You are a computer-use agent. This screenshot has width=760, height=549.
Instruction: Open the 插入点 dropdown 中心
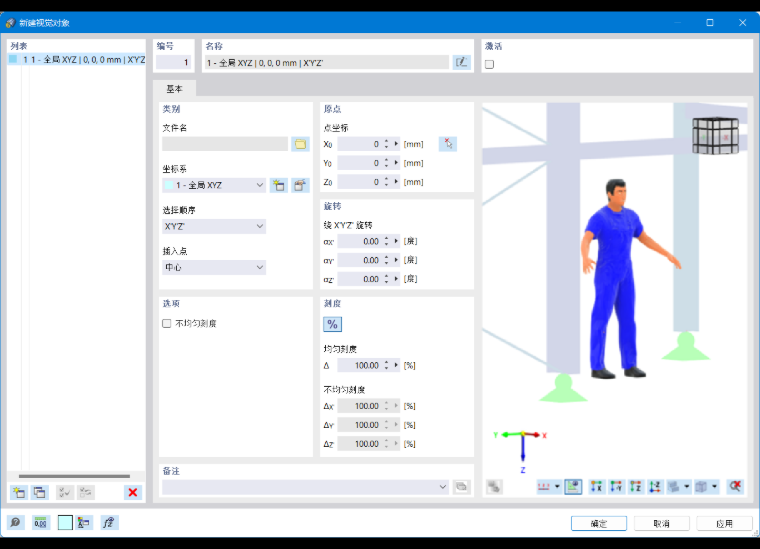[214, 267]
